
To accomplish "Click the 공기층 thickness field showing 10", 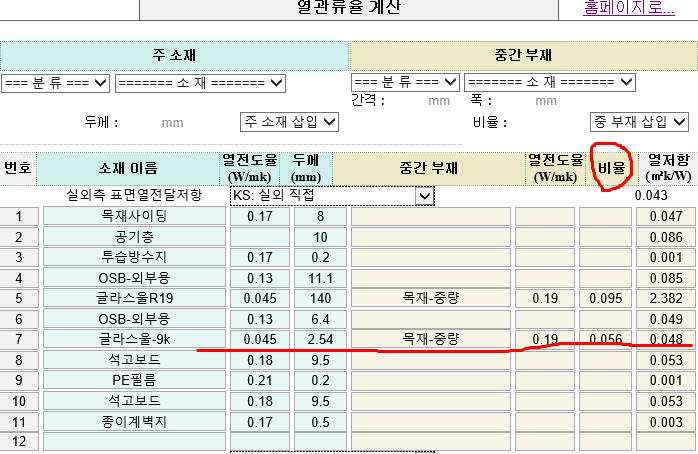I will coord(319,237).
